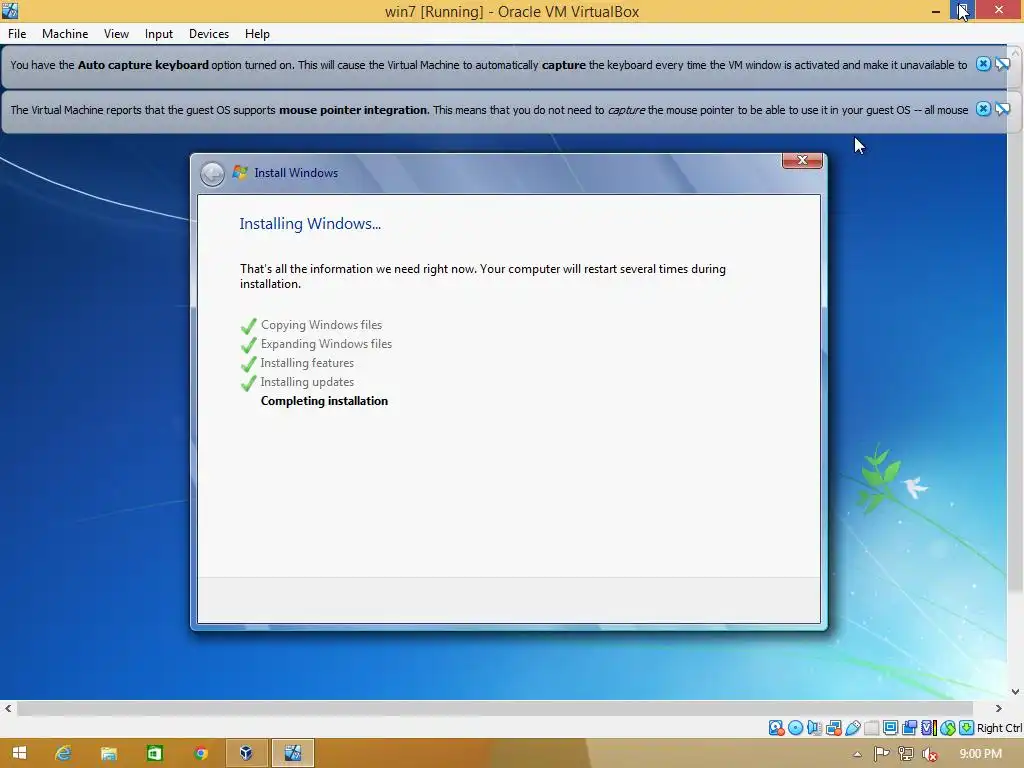
Task: Open the Input menu
Action: coord(159,34)
